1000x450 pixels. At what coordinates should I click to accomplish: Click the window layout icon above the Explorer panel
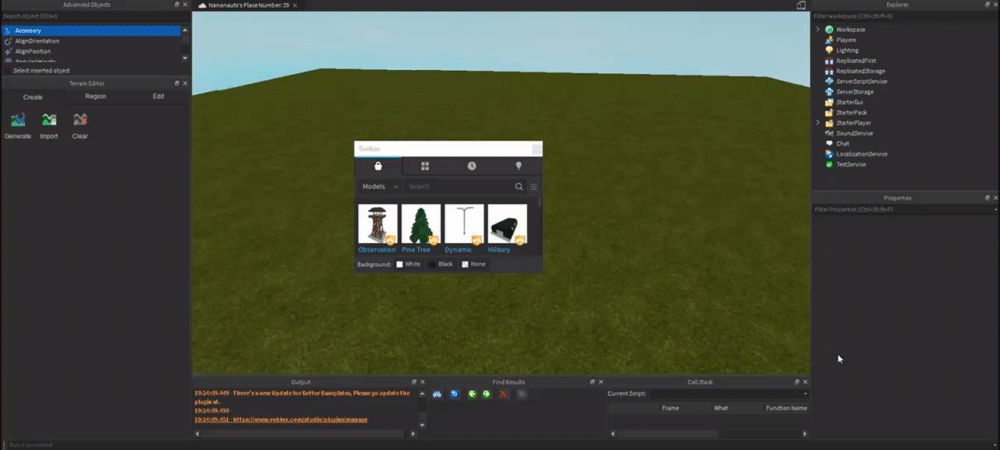(x=801, y=5)
